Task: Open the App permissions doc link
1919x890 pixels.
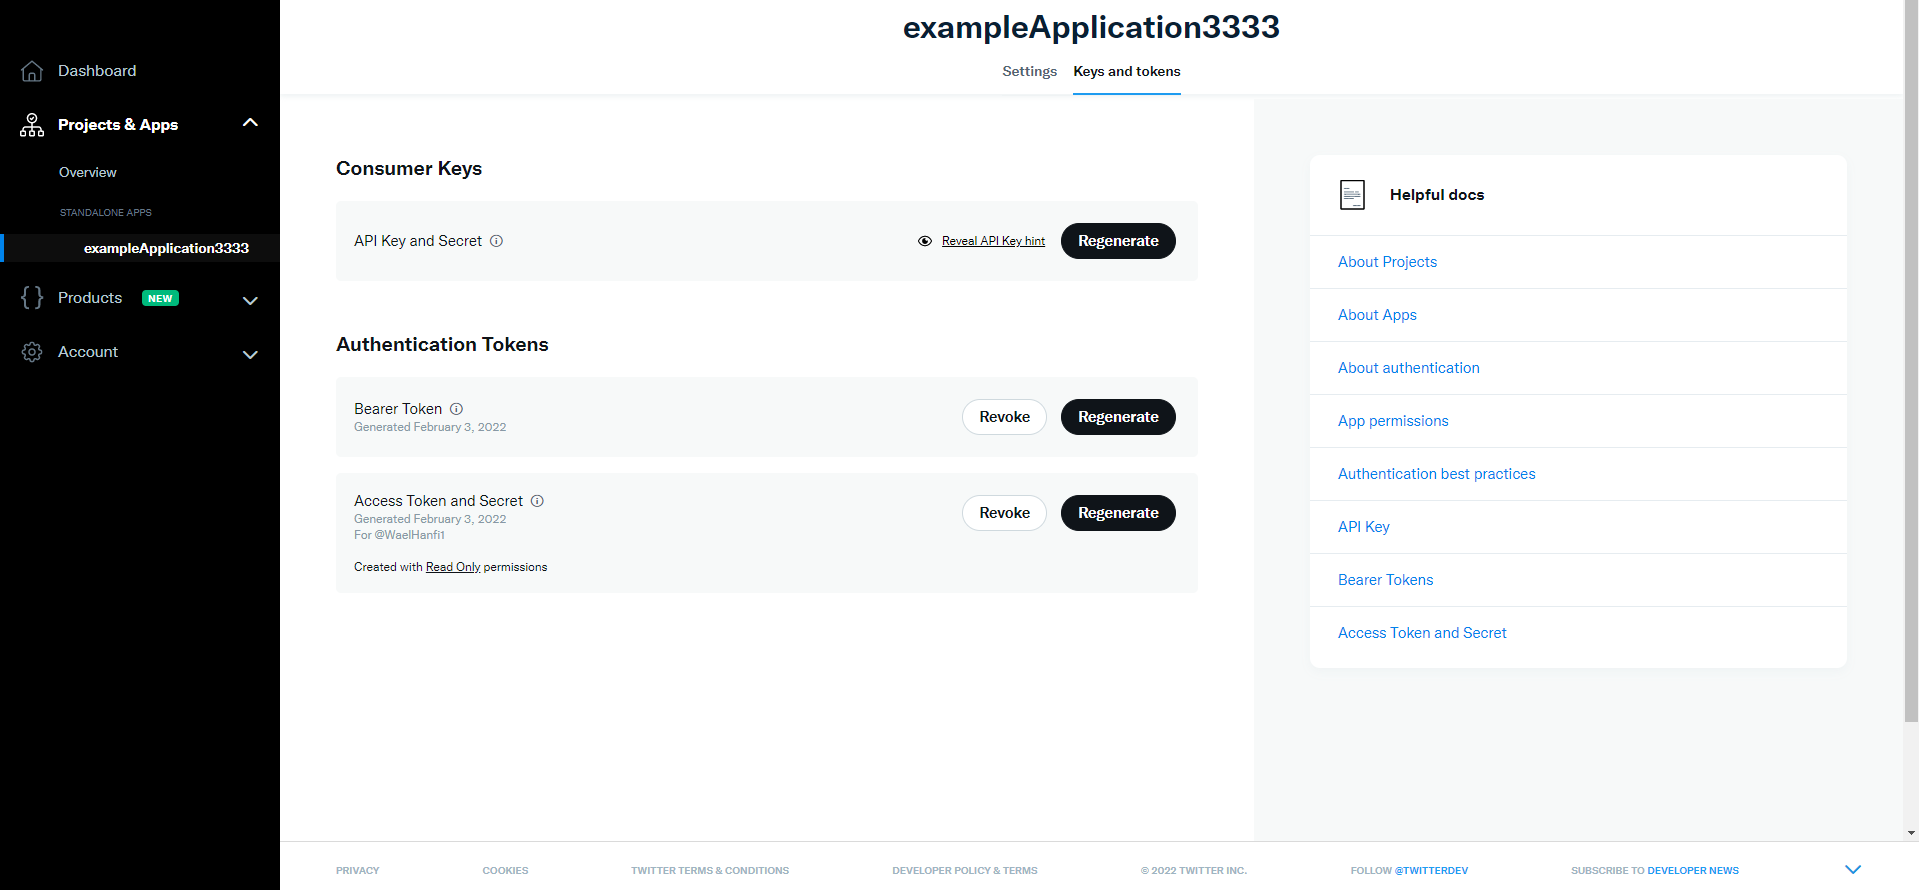Action: (1393, 421)
